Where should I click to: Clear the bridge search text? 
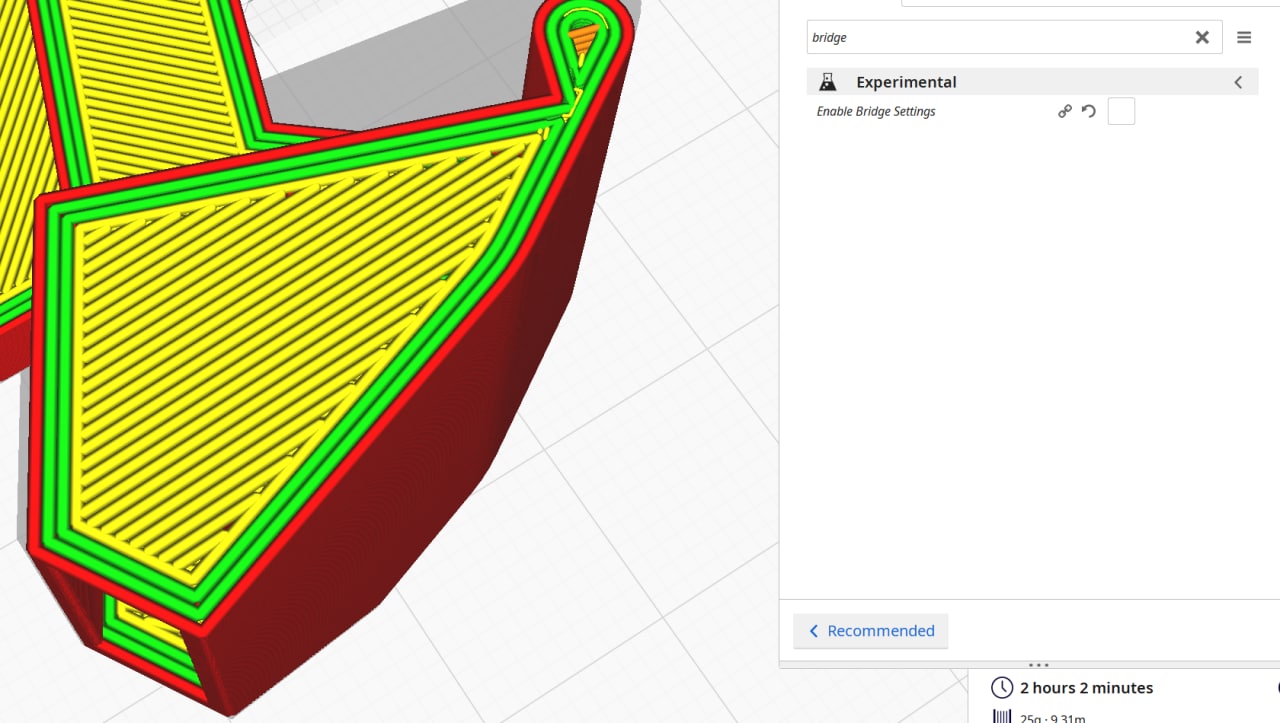(1202, 37)
